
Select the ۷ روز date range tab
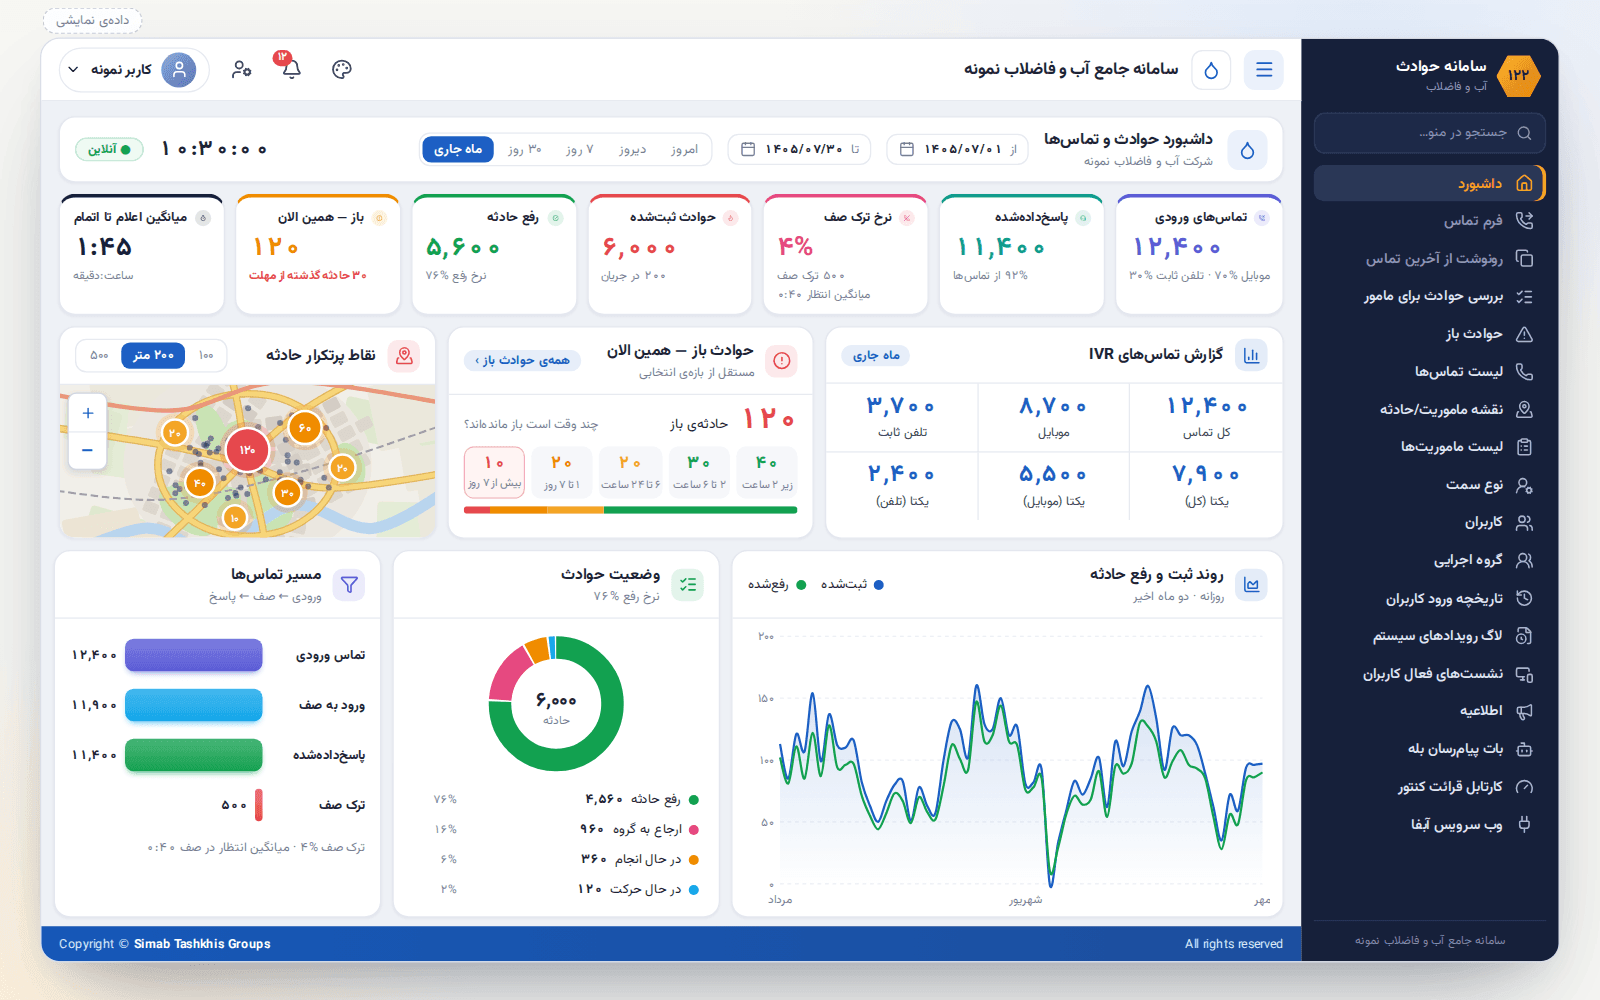coord(579,149)
